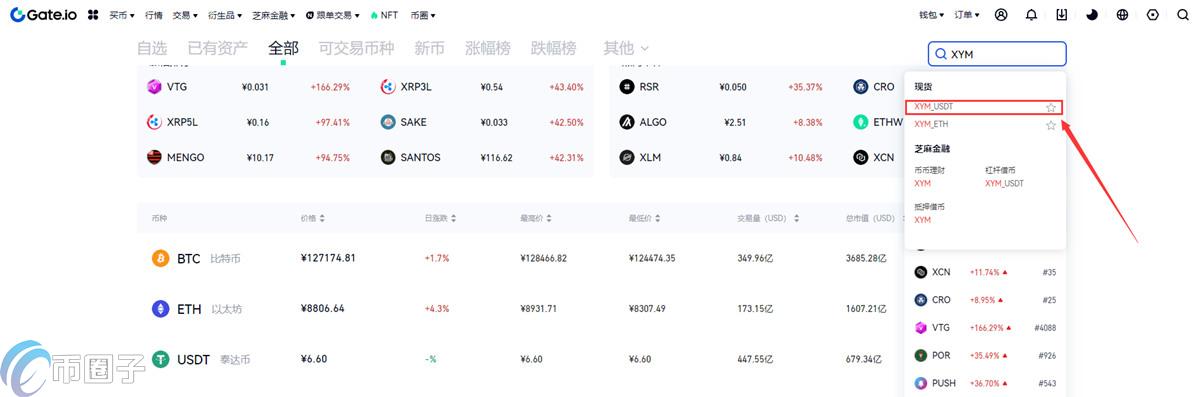Image resolution: width=1200 pixels, height=397 pixels.
Task: Open XYM under 抵押借币
Action: (923, 219)
